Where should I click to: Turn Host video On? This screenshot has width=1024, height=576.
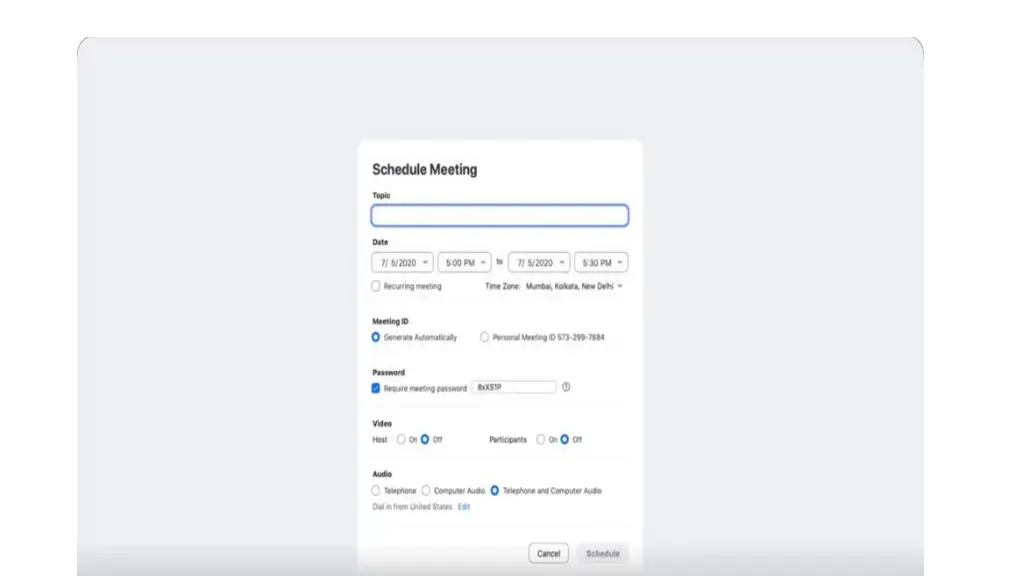[x=401, y=439]
